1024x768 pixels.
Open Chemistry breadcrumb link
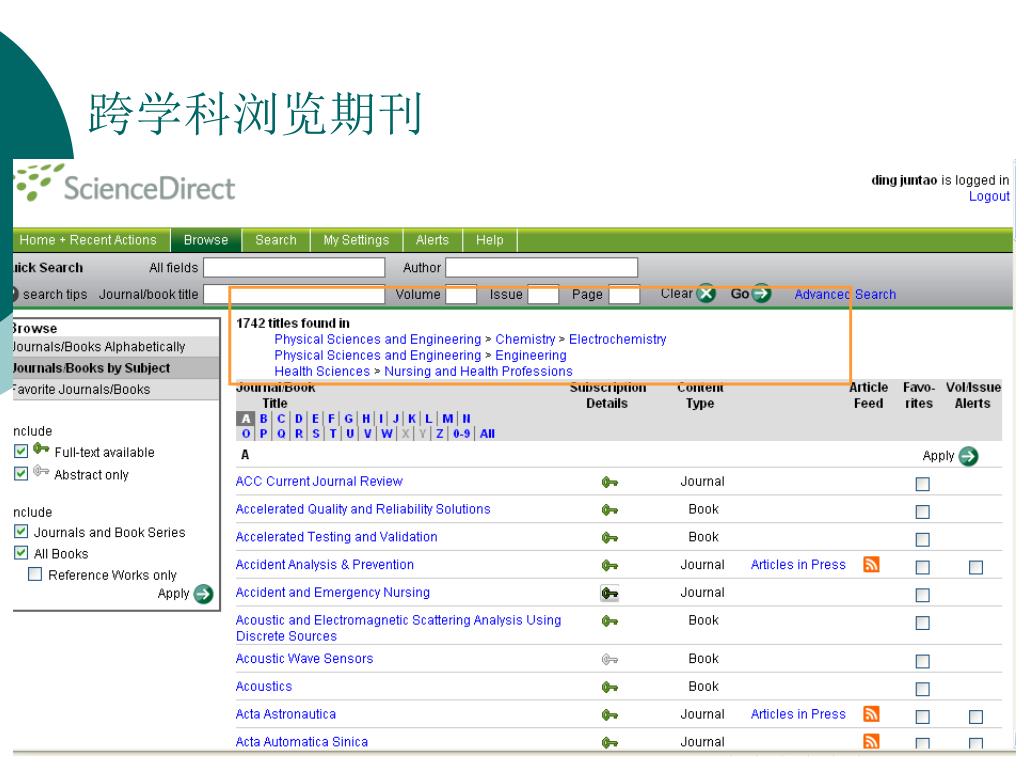pos(525,340)
